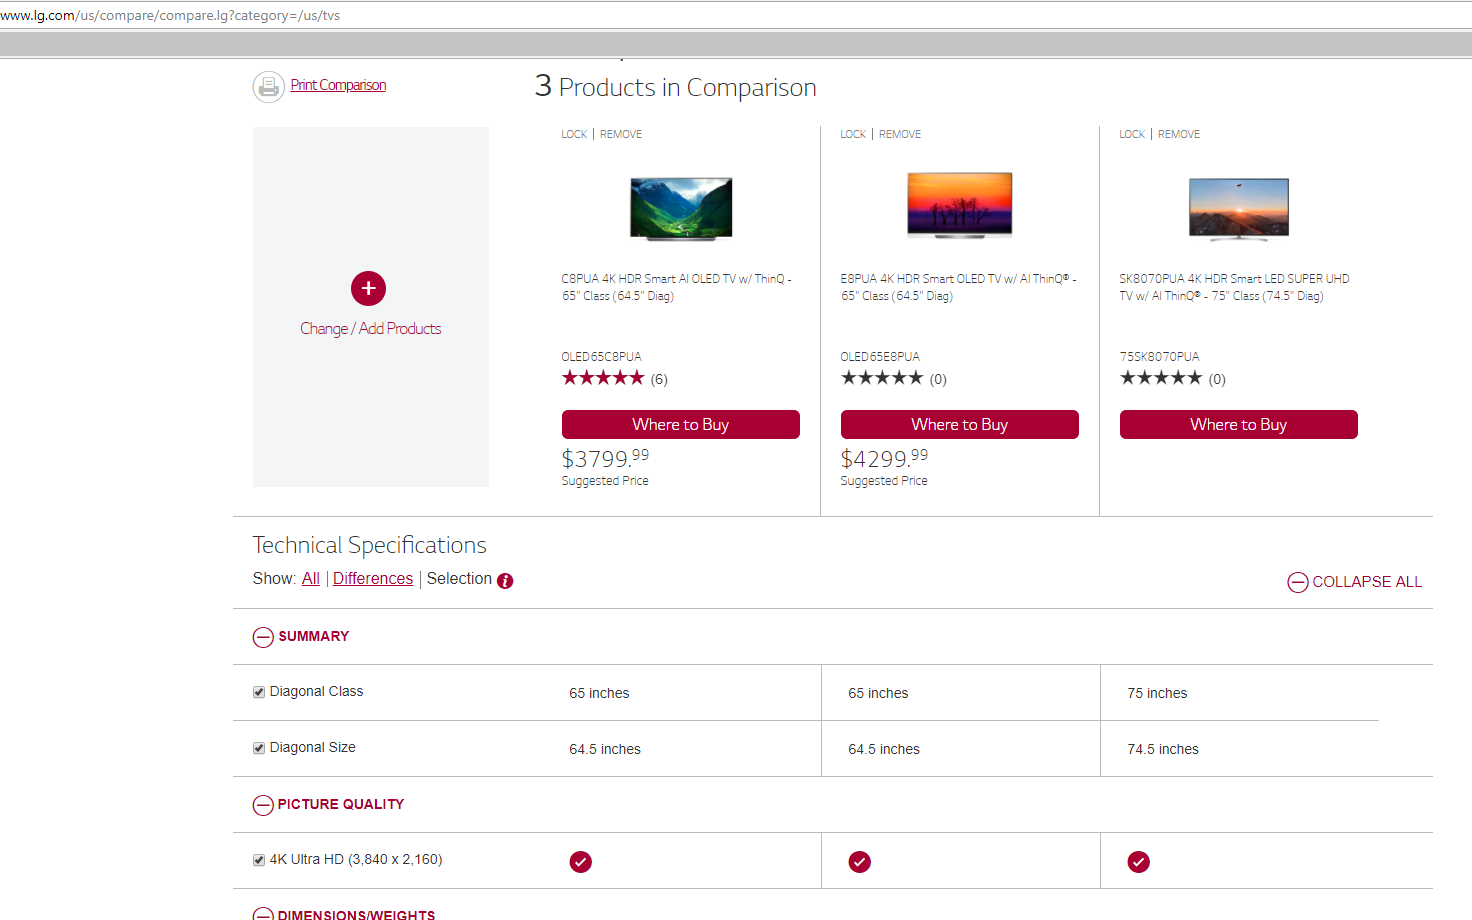Image resolution: width=1472 pixels, height=920 pixels.
Task: Lock the C8PUA TV in comparison
Action: click(x=574, y=134)
